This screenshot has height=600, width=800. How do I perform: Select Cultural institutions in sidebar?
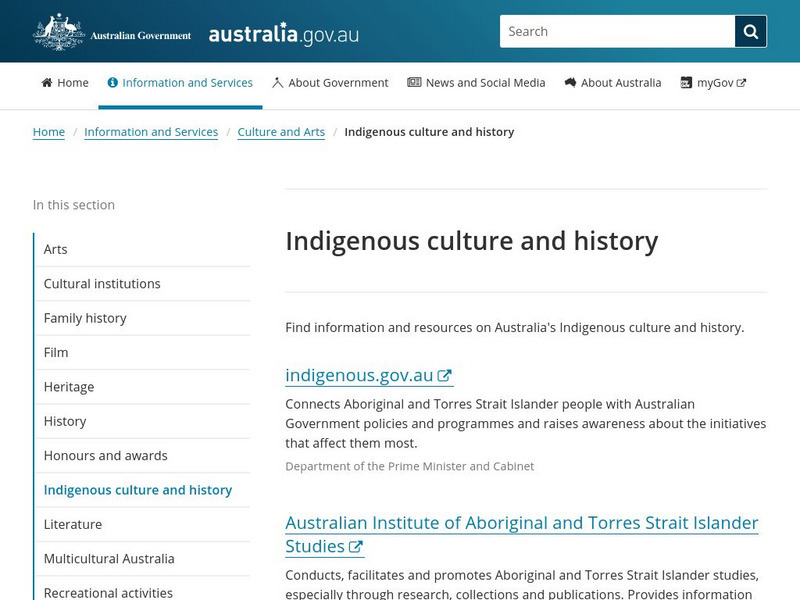click(142, 284)
